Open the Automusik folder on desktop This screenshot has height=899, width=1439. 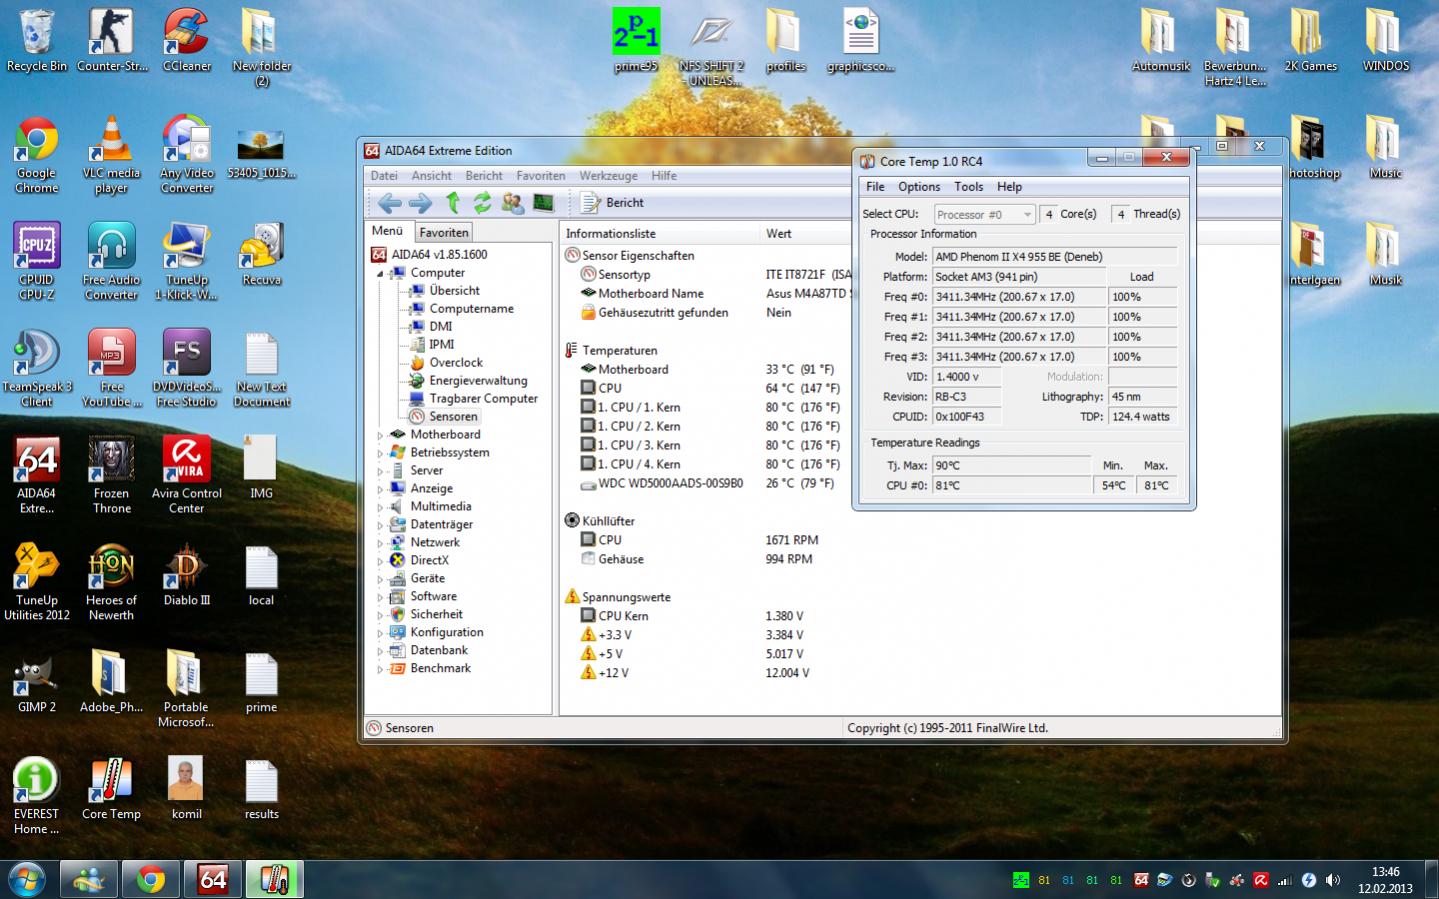pos(1161,40)
